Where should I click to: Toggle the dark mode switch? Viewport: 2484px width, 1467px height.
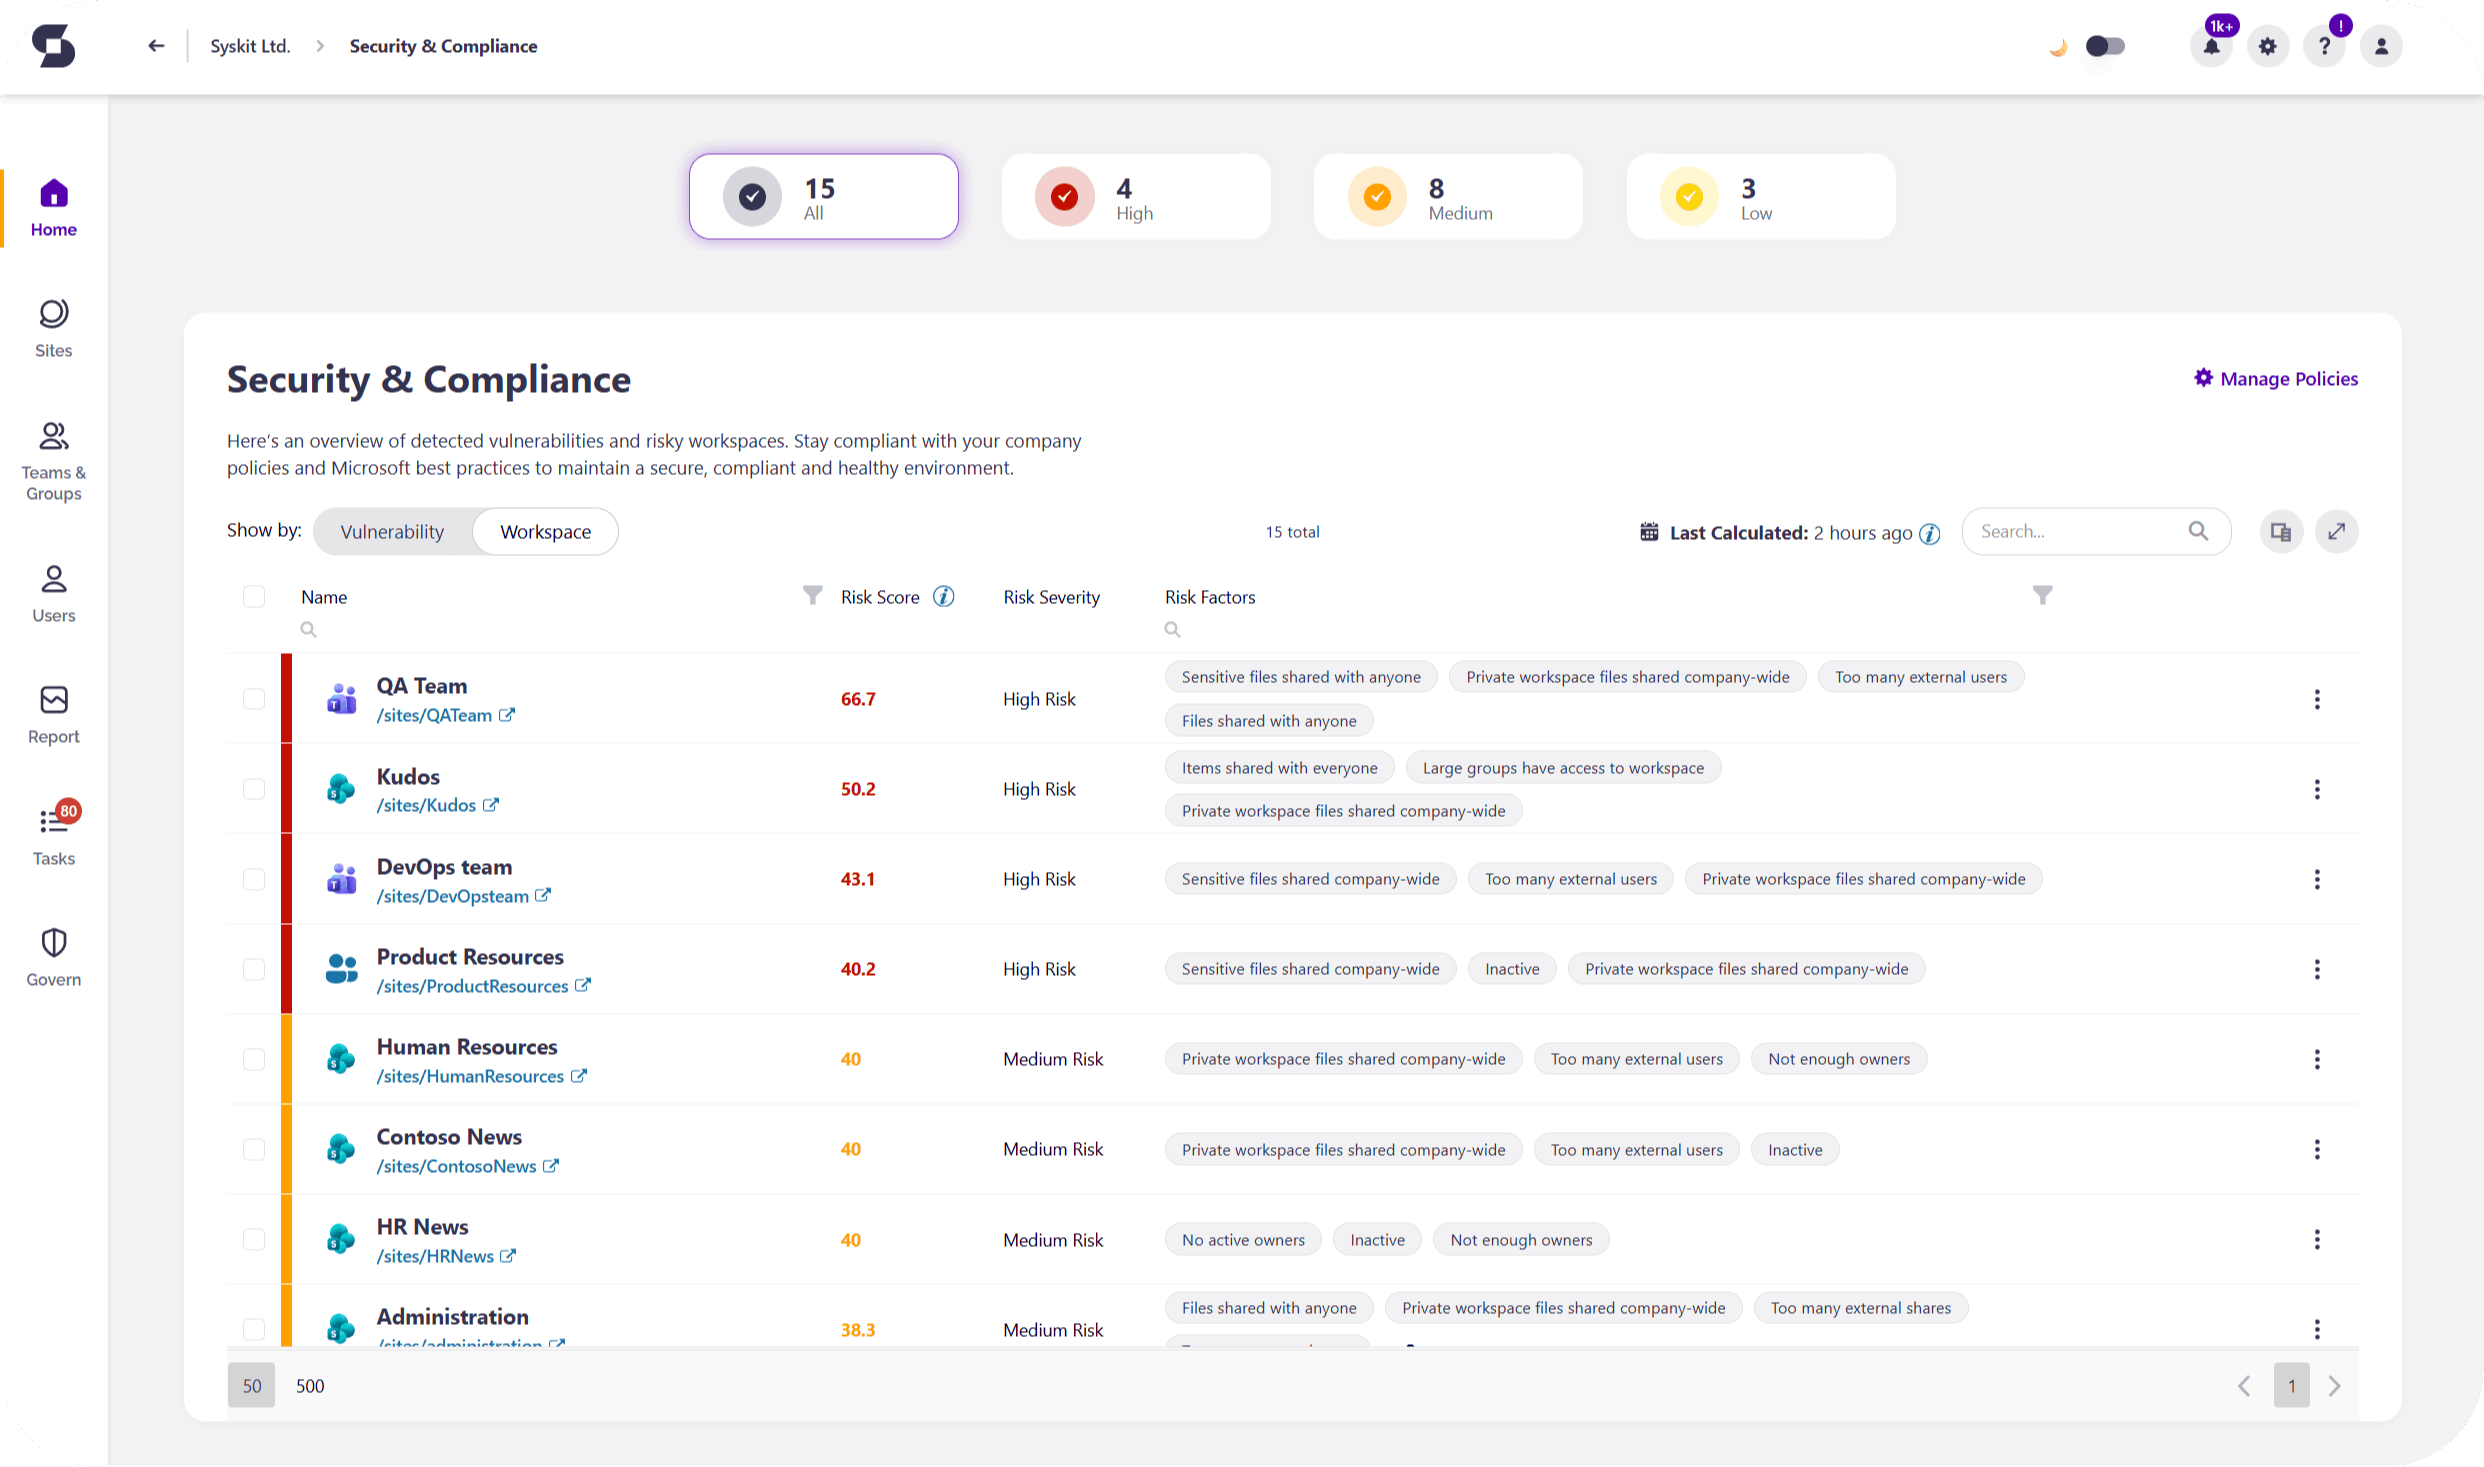tap(2104, 45)
